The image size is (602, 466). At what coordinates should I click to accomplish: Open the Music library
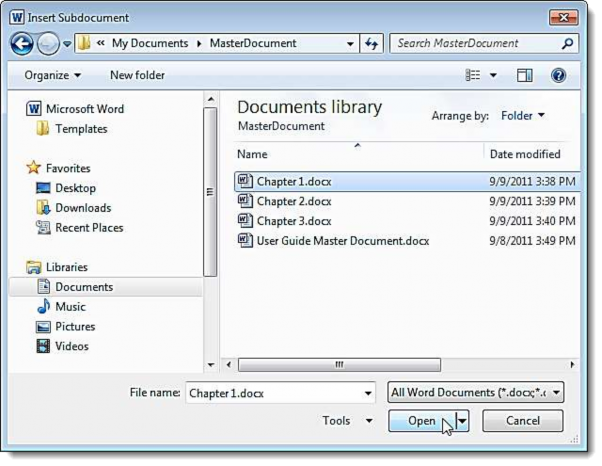[x=70, y=307]
